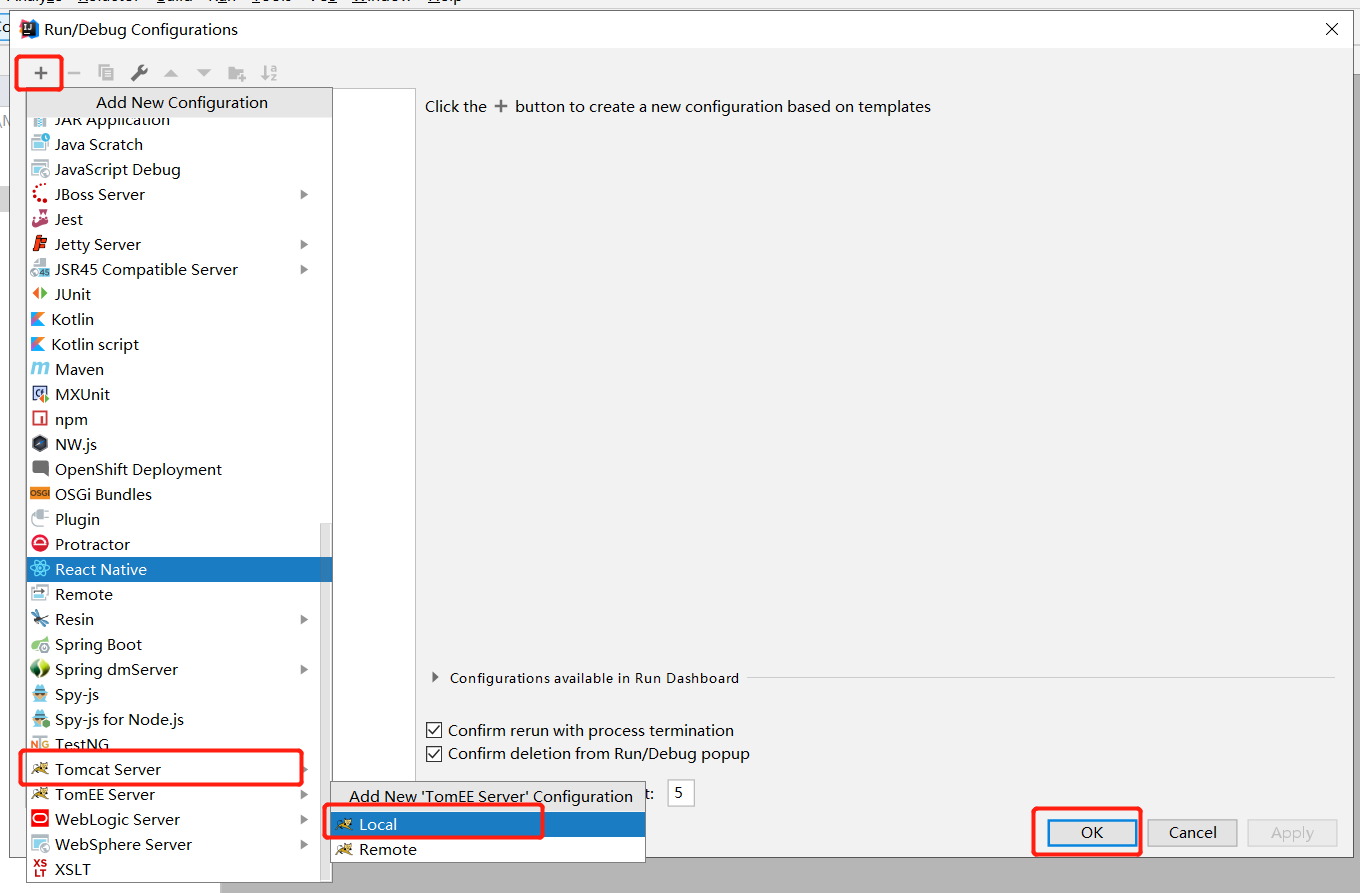Image resolution: width=1360 pixels, height=893 pixels.
Task: Open Edit Templates wrench icon
Action: (x=140, y=73)
